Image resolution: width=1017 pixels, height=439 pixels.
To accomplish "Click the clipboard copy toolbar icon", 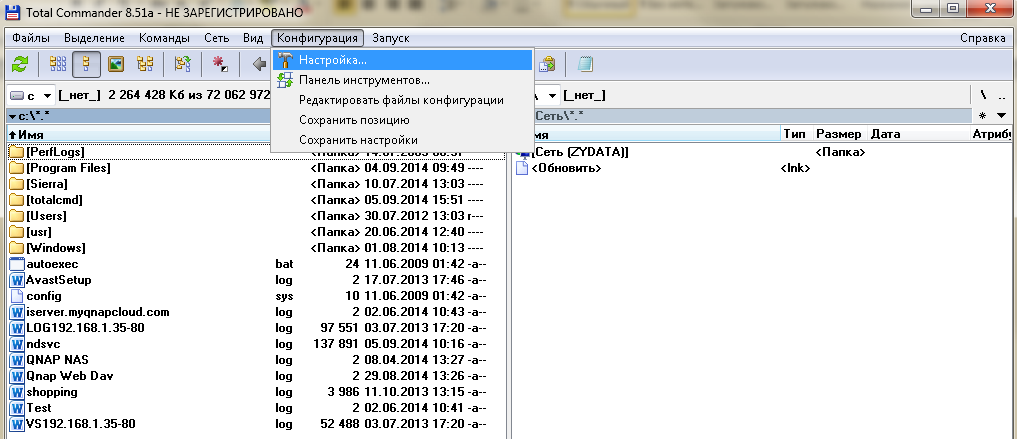I will coord(548,64).
